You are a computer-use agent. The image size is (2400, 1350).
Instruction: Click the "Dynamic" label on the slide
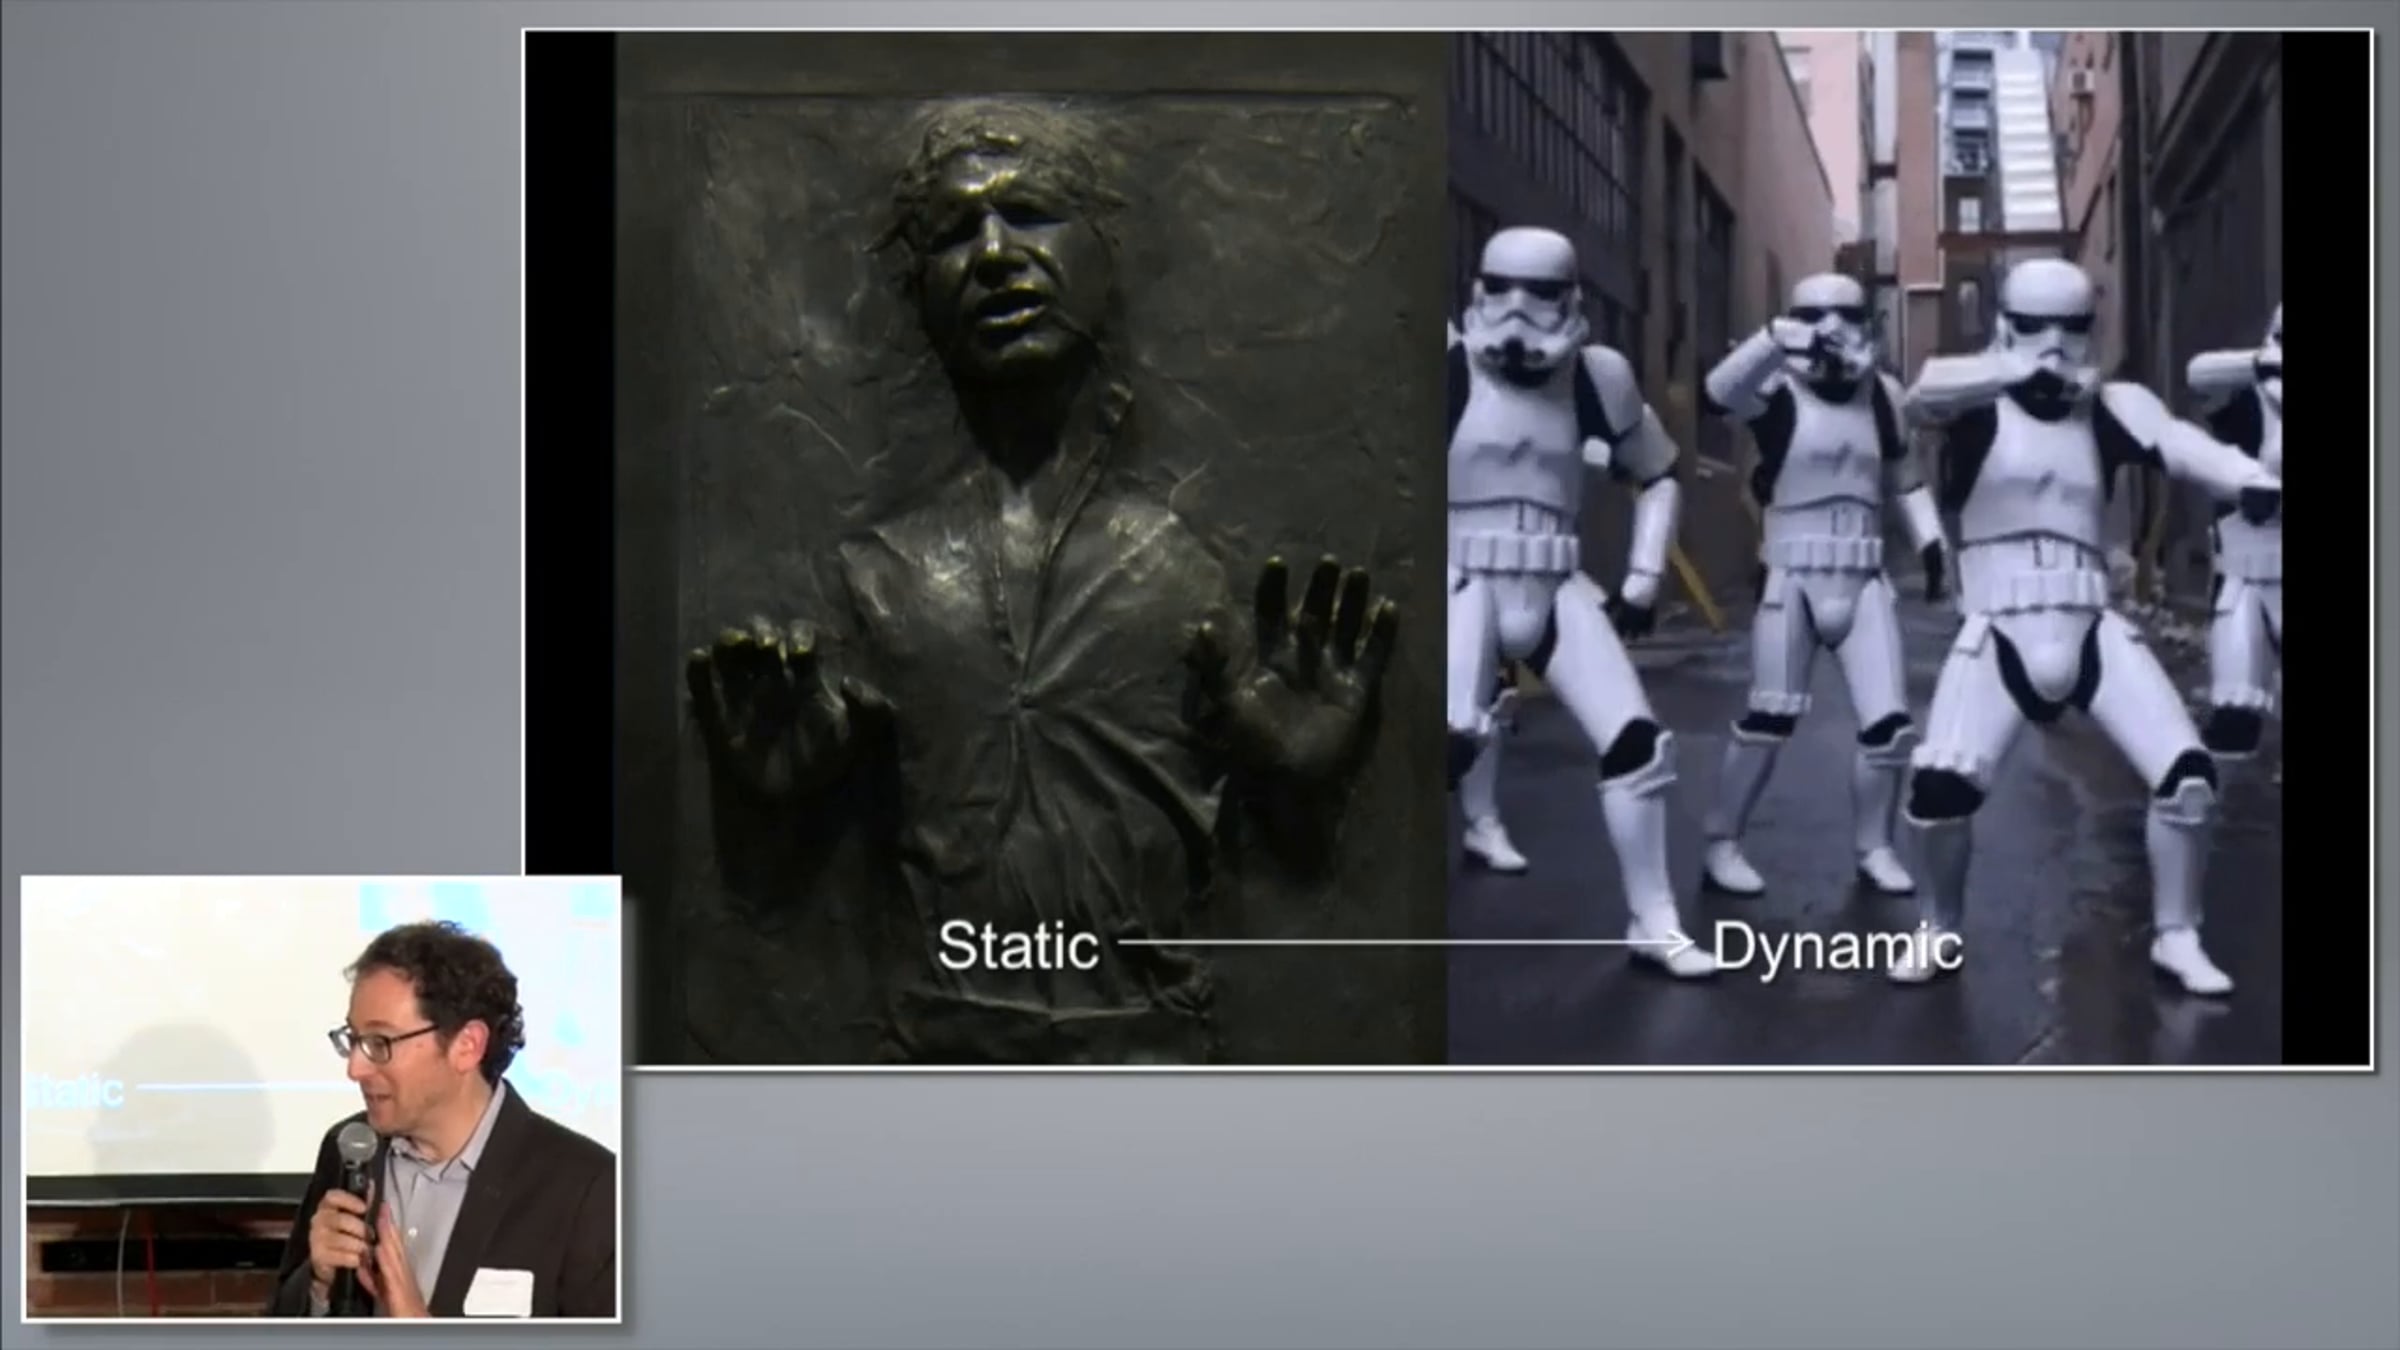click(1837, 946)
